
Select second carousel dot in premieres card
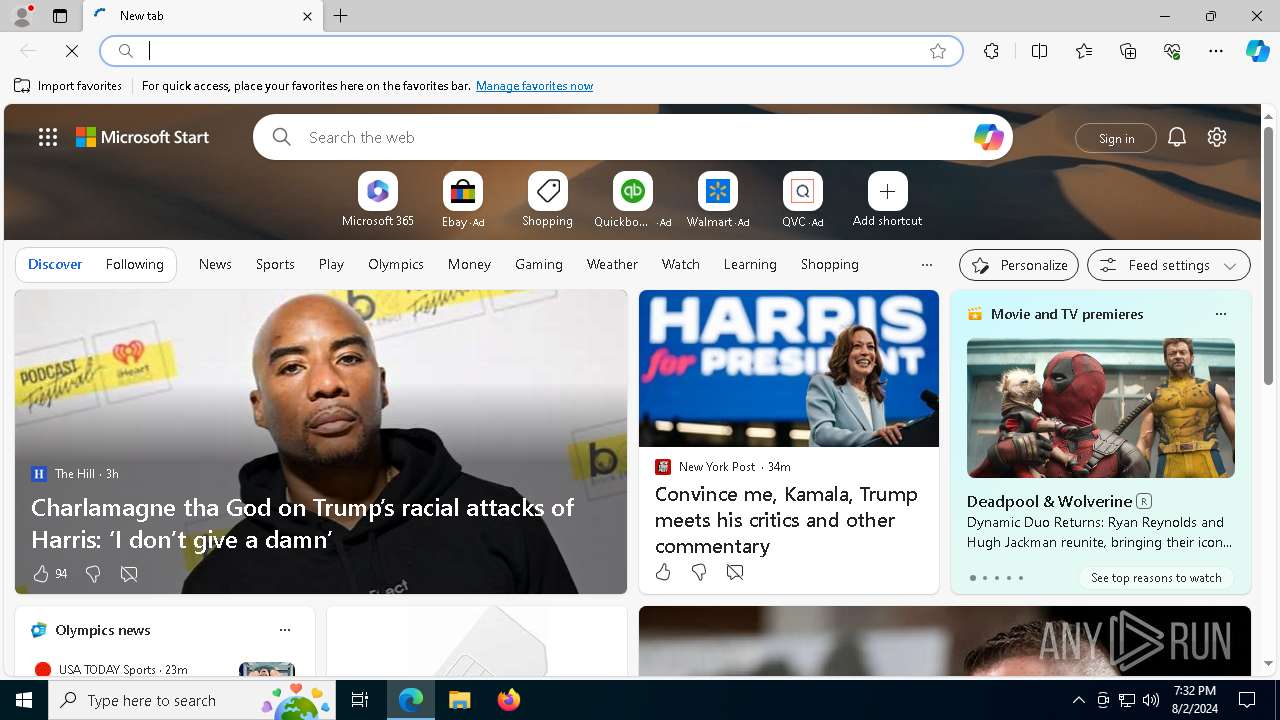(985, 578)
